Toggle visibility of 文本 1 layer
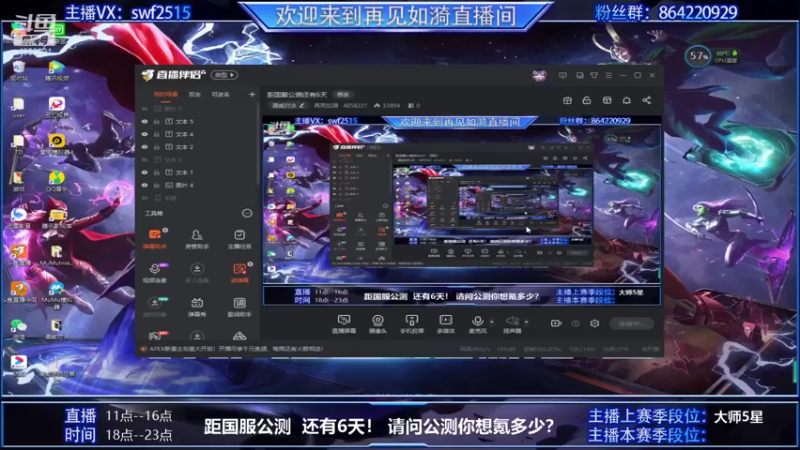 (x=145, y=172)
